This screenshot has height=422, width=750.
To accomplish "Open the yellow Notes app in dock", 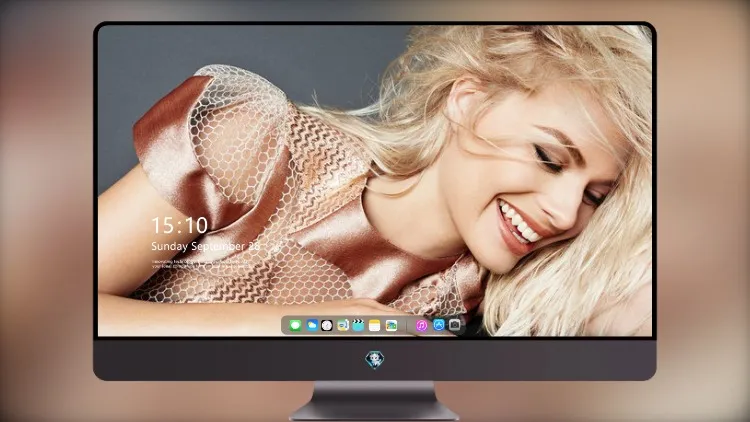I will point(375,325).
